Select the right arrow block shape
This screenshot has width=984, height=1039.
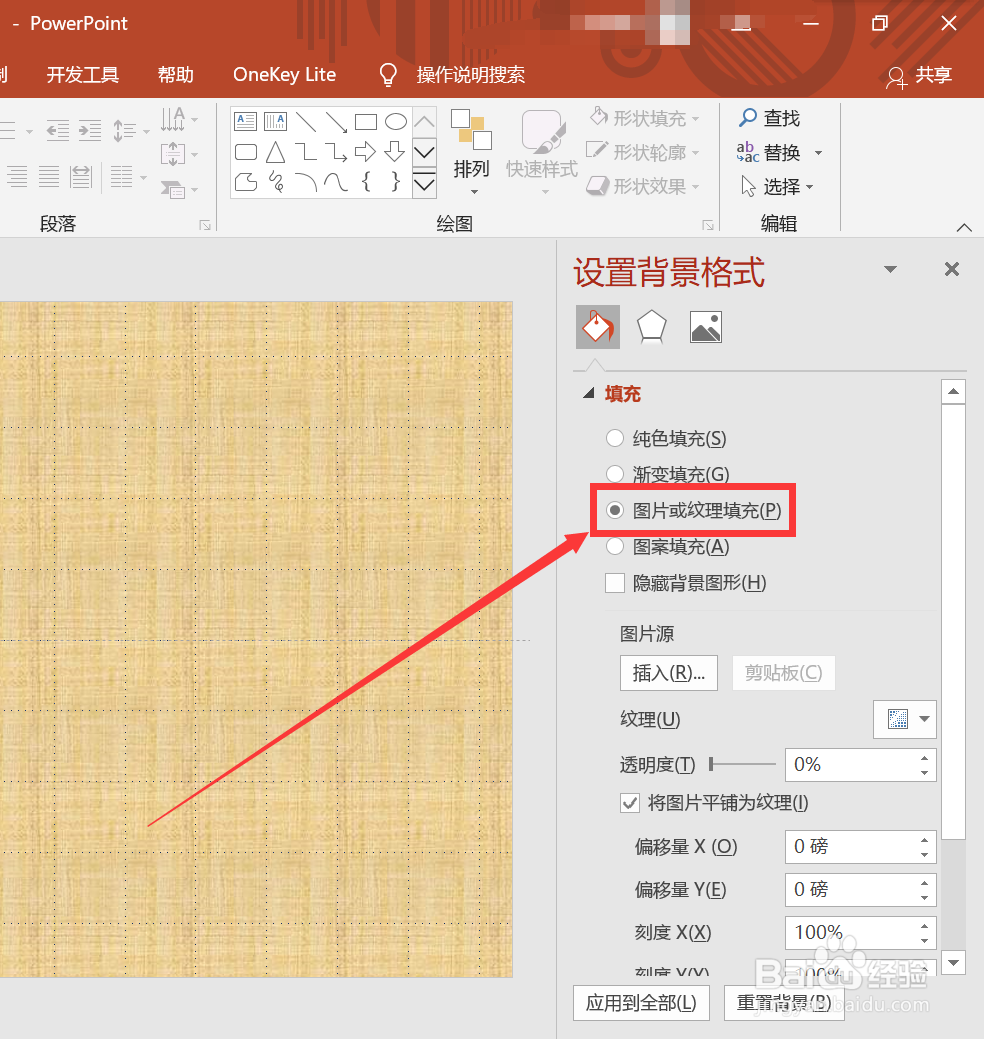pyautogui.click(x=365, y=152)
